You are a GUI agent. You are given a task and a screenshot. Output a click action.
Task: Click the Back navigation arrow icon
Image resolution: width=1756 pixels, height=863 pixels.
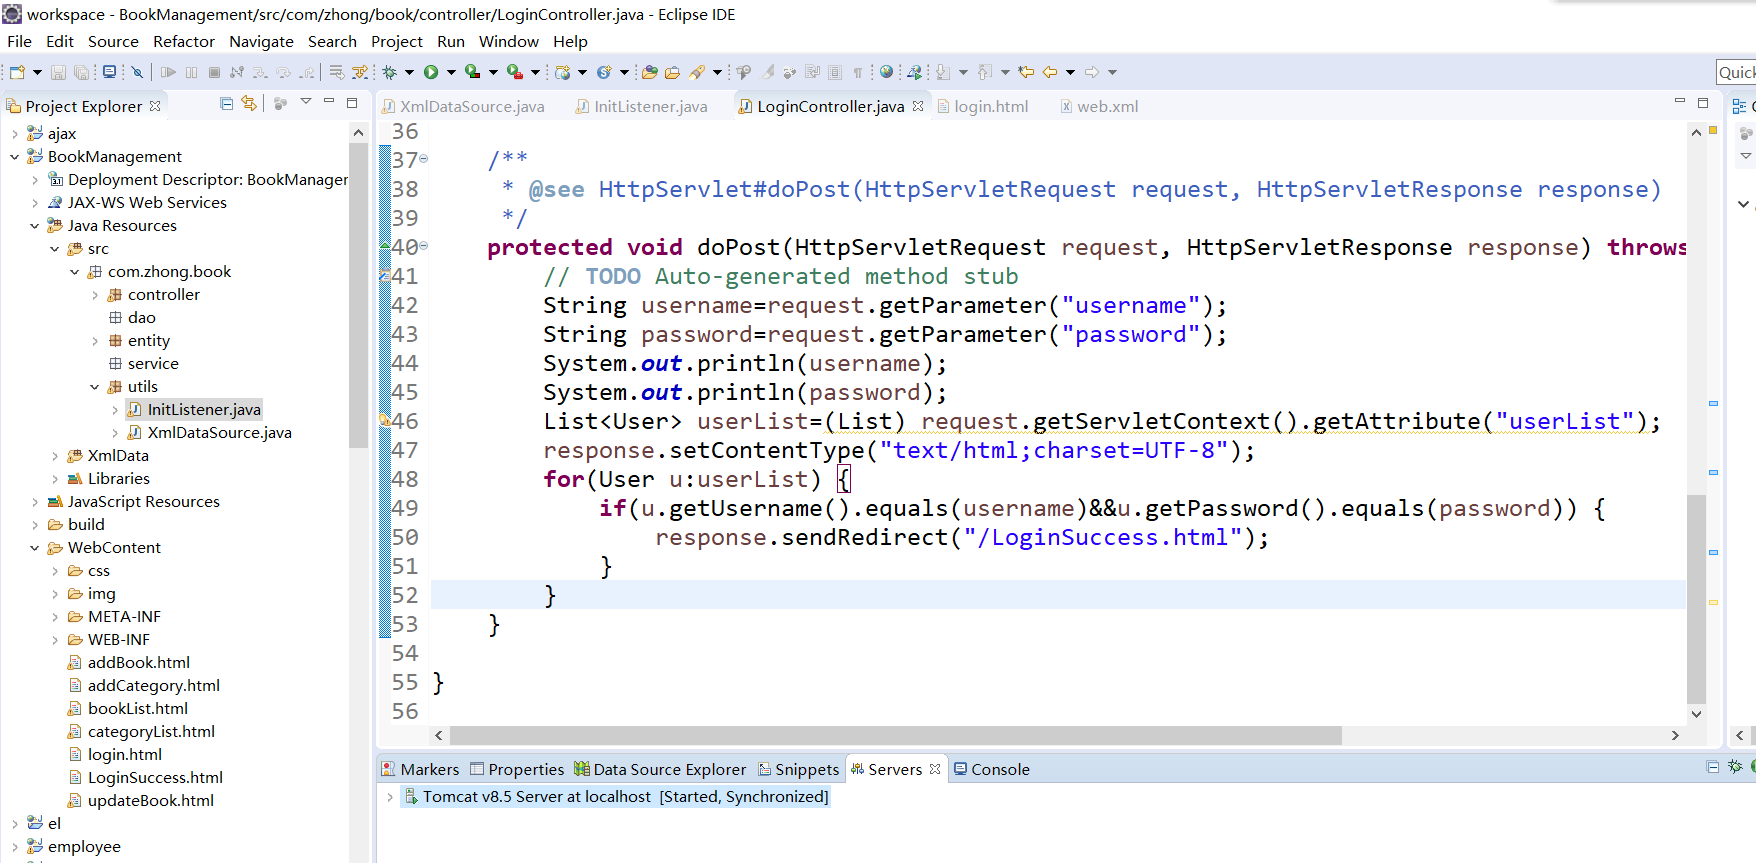click(1050, 72)
